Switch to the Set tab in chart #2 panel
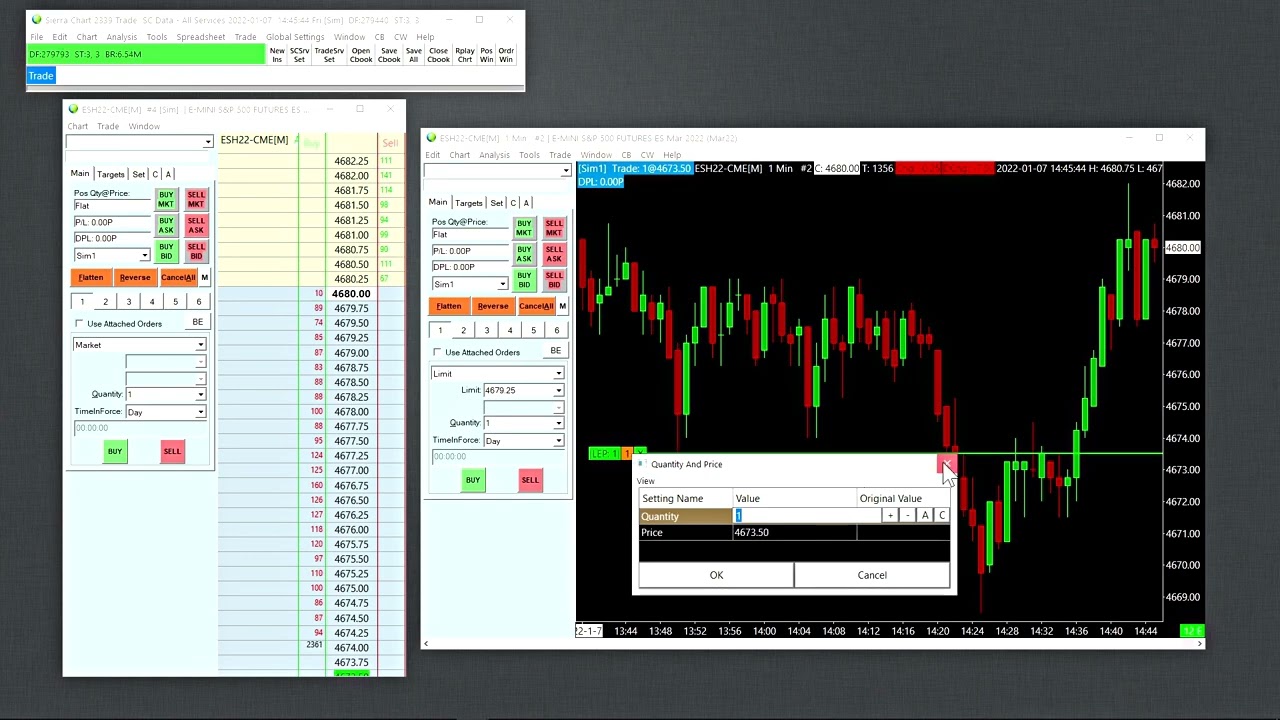This screenshot has width=1280, height=720. point(496,203)
